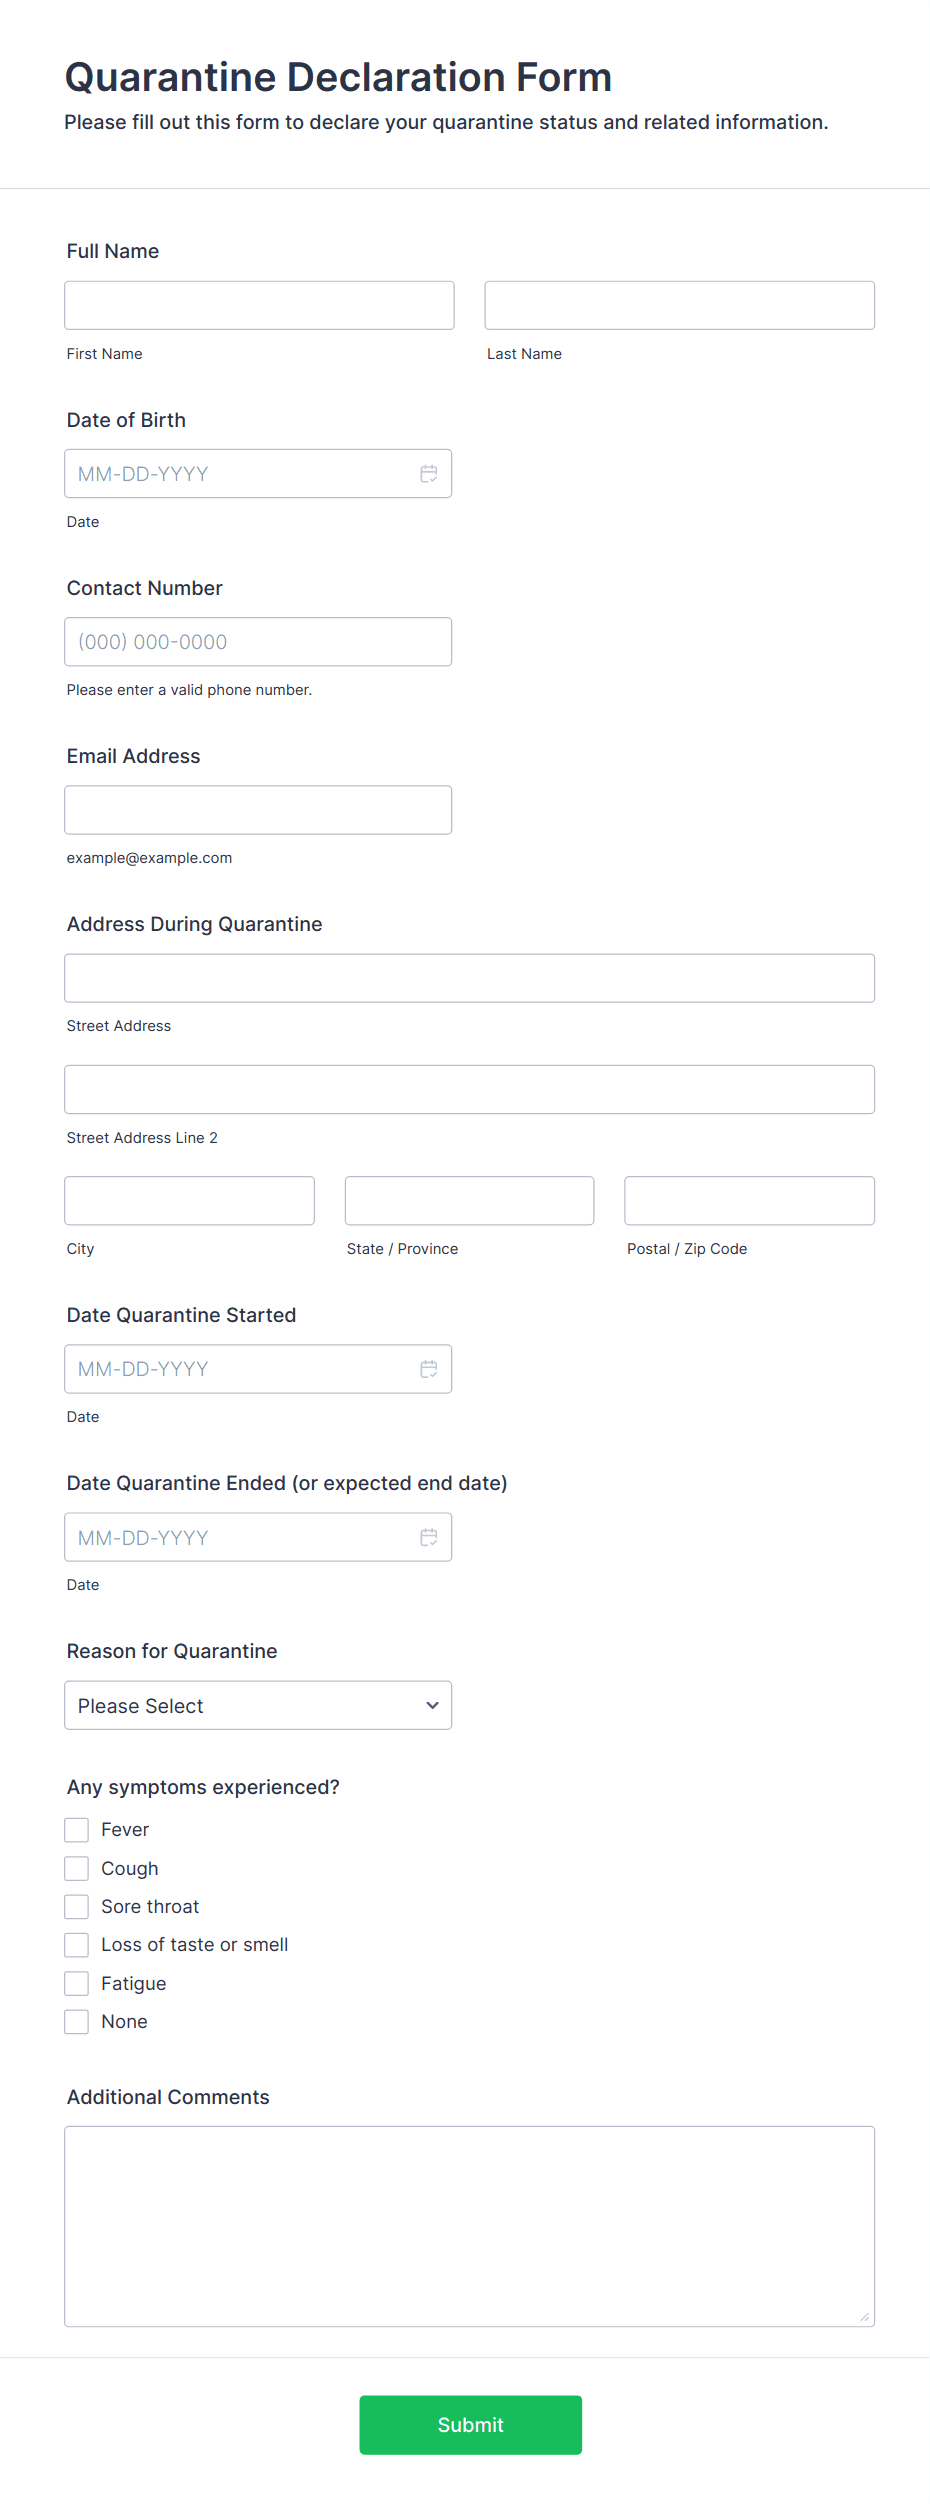Viewport: 930px width, 2504px height.
Task: Enable the Sore throat checkbox
Action: coord(77,1907)
